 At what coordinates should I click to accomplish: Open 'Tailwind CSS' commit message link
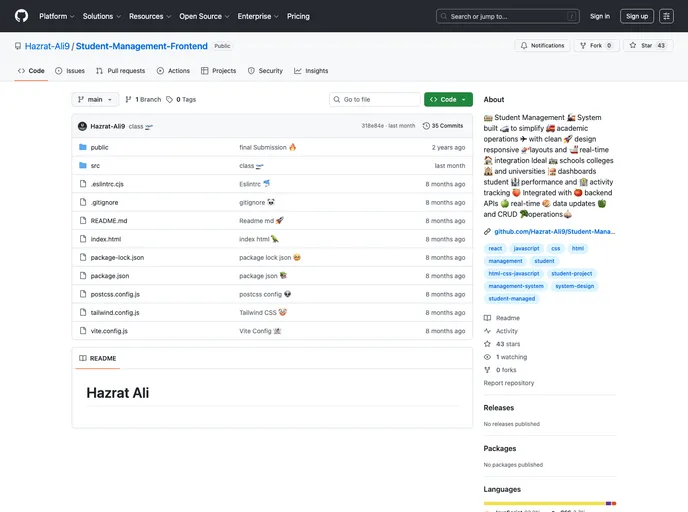click(x=258, y=313)
